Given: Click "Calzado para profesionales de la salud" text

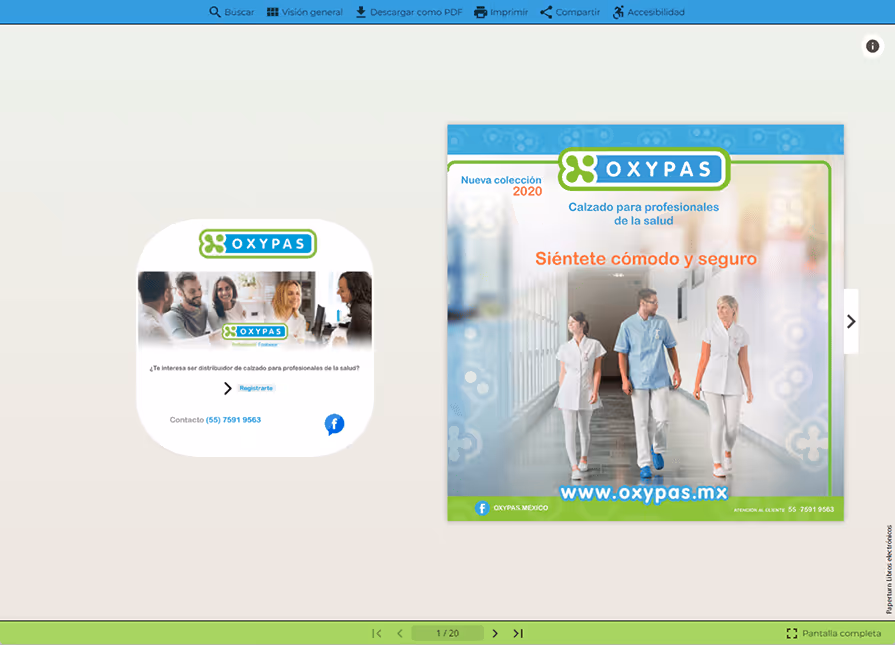Looking at the screenshot, I should pos(643,213).
